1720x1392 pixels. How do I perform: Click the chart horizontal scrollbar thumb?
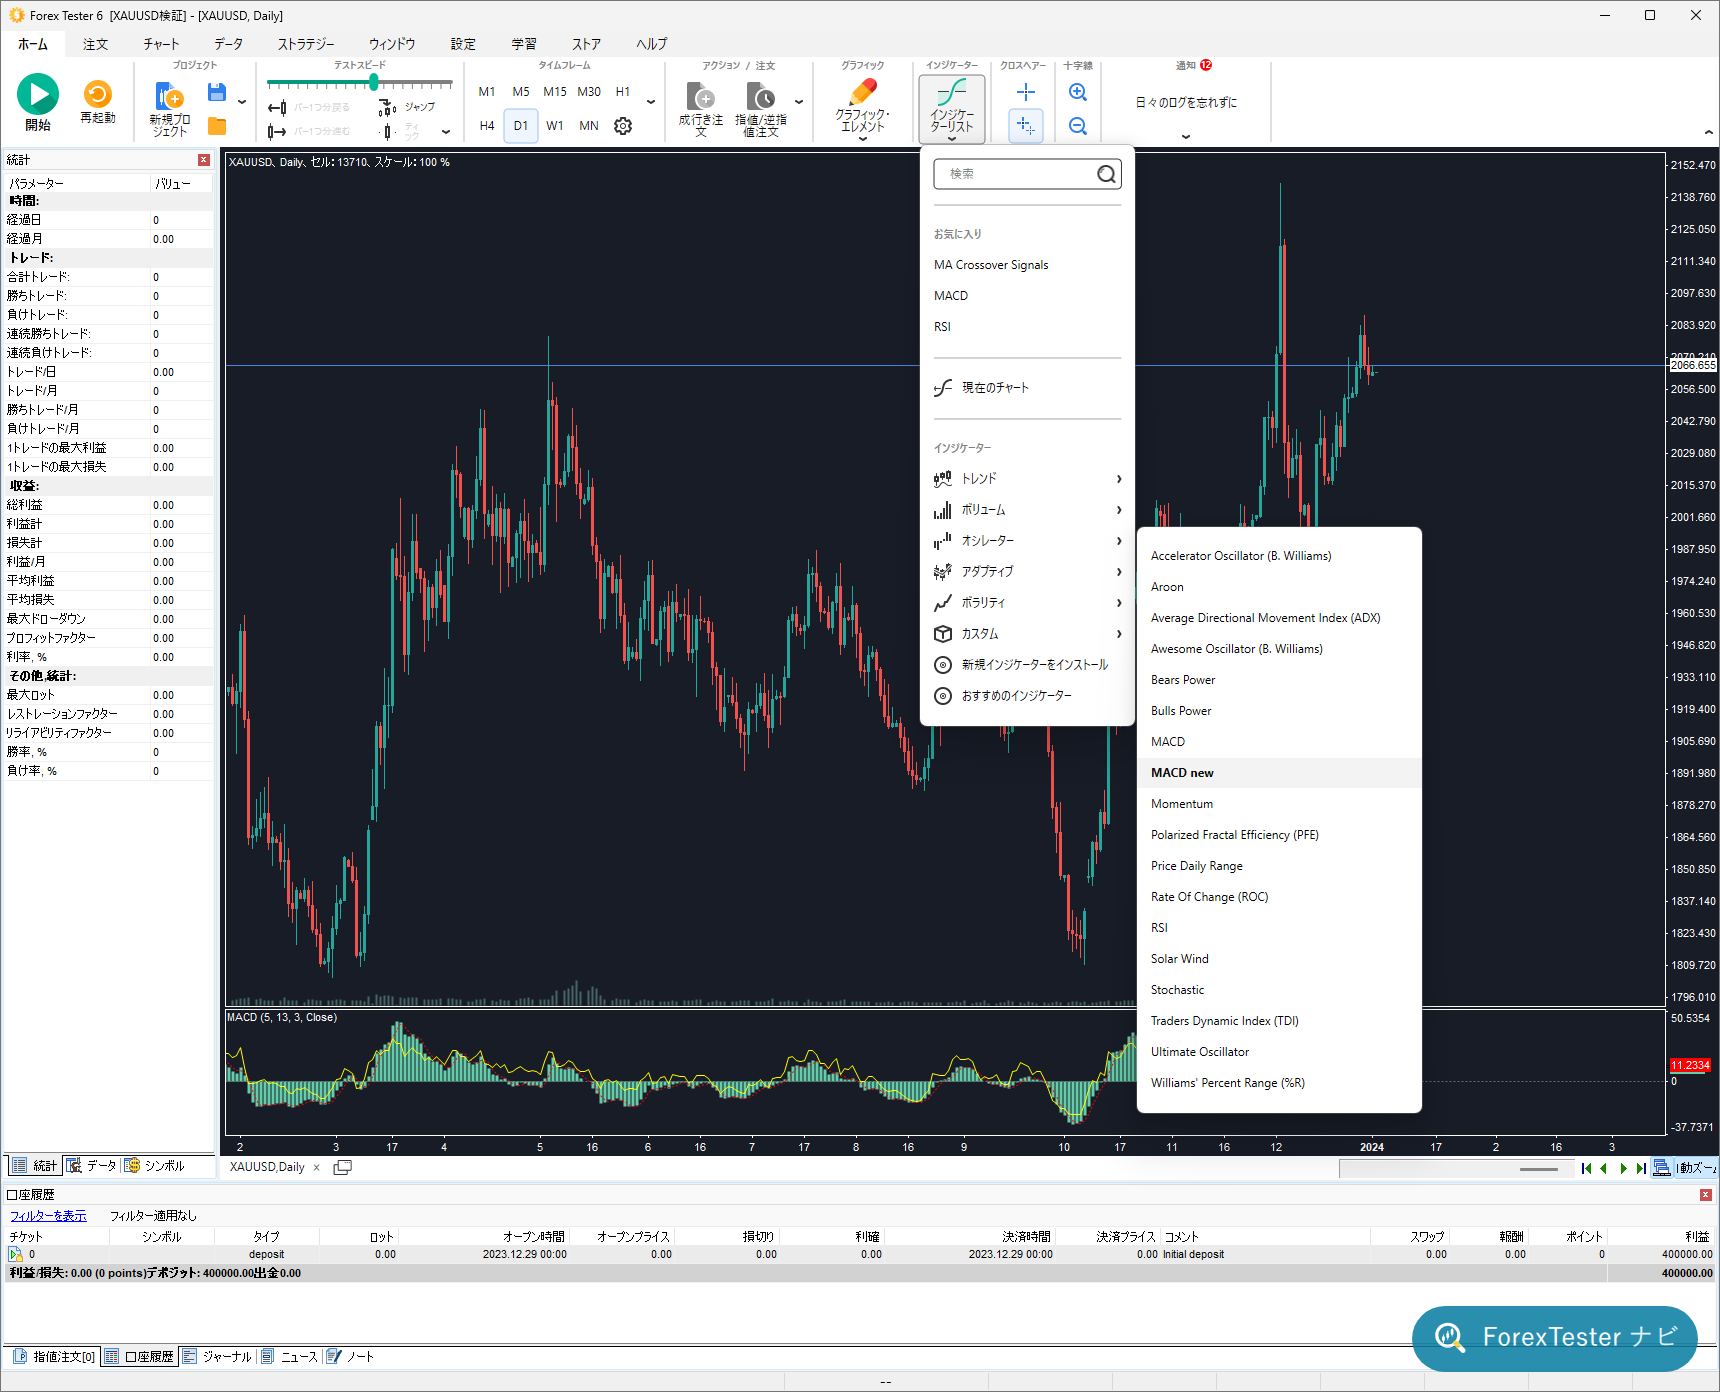pos(1539,1169)
